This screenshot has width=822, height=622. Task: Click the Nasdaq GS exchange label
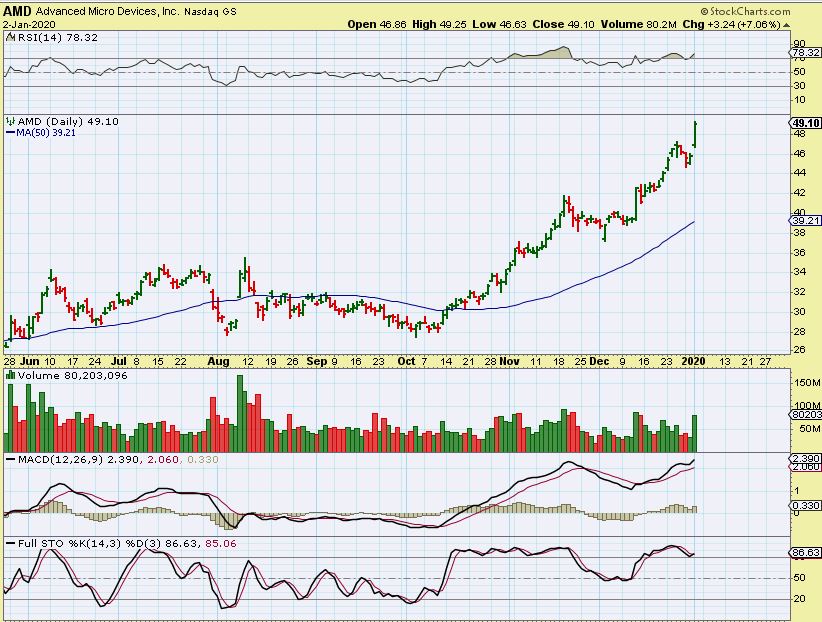[209, 11]
